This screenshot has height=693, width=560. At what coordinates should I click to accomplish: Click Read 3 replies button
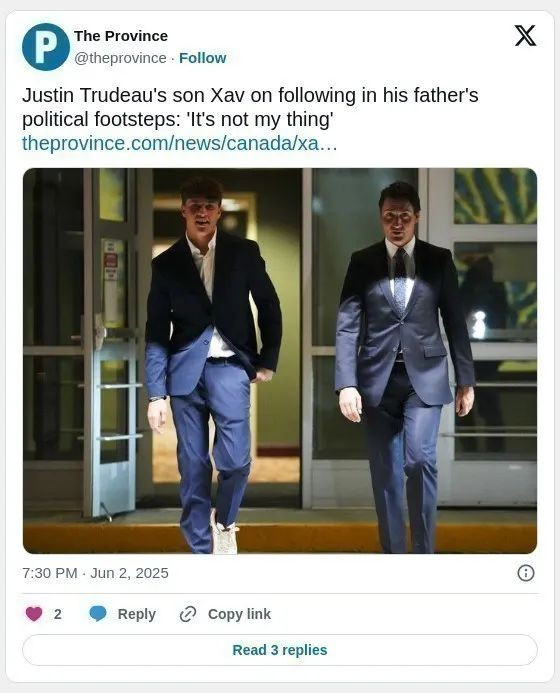(280, 650)
